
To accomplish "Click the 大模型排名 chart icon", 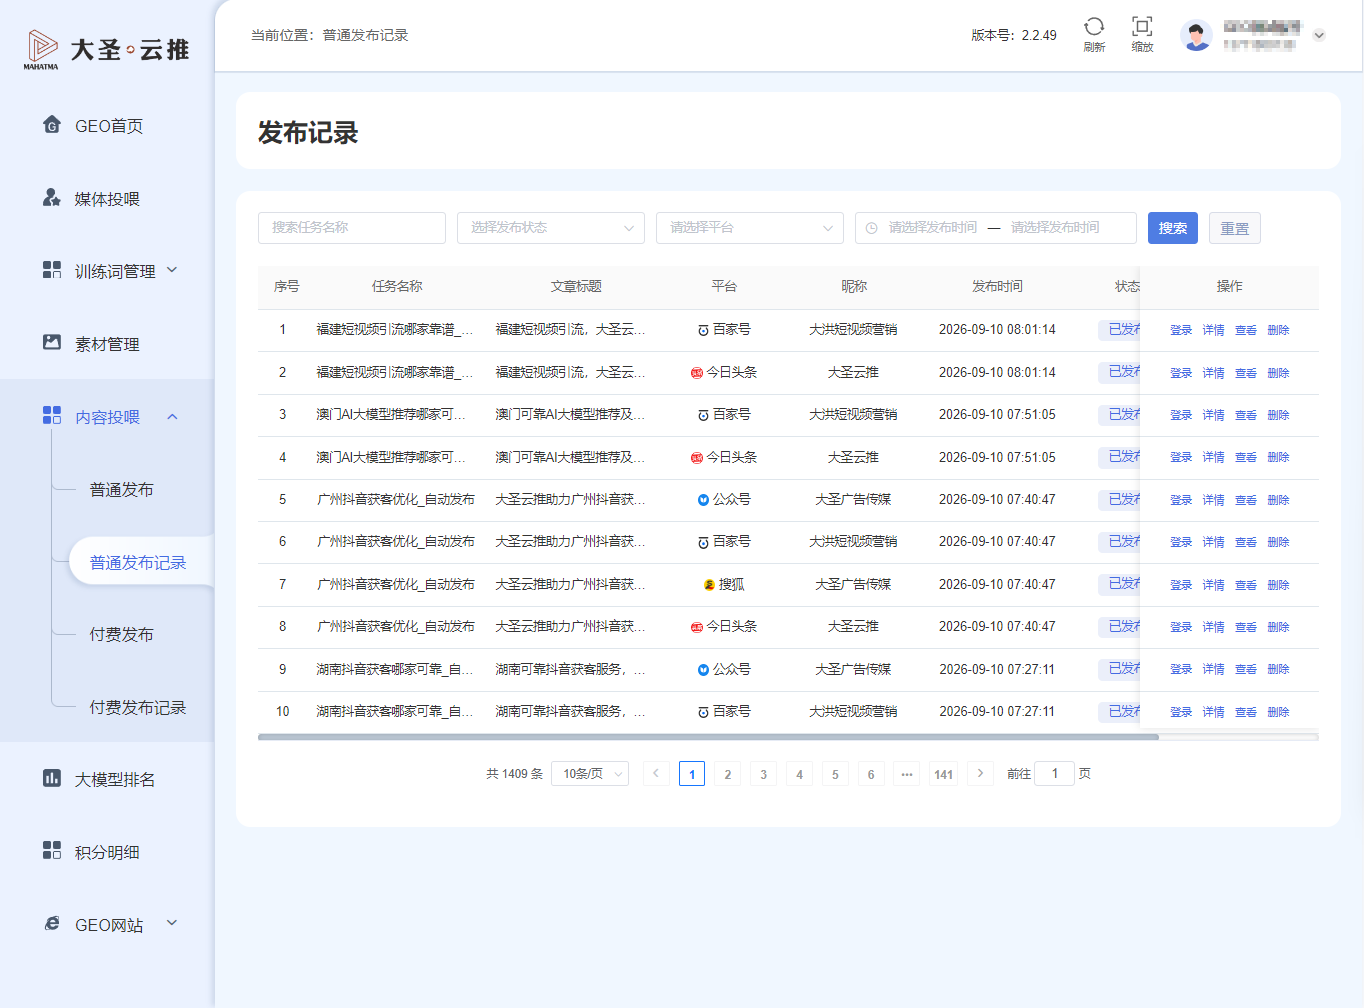I will [x=52, y=777].
